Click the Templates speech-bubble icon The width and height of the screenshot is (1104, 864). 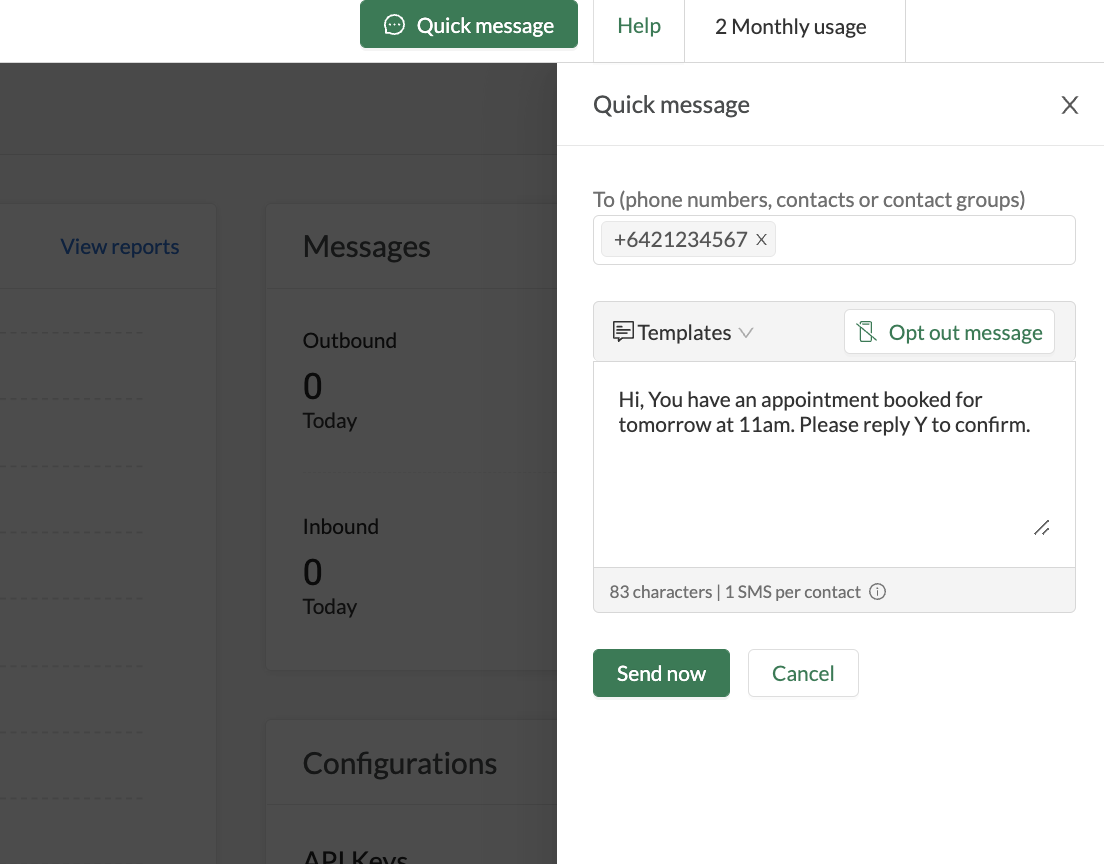pos(623,332)
